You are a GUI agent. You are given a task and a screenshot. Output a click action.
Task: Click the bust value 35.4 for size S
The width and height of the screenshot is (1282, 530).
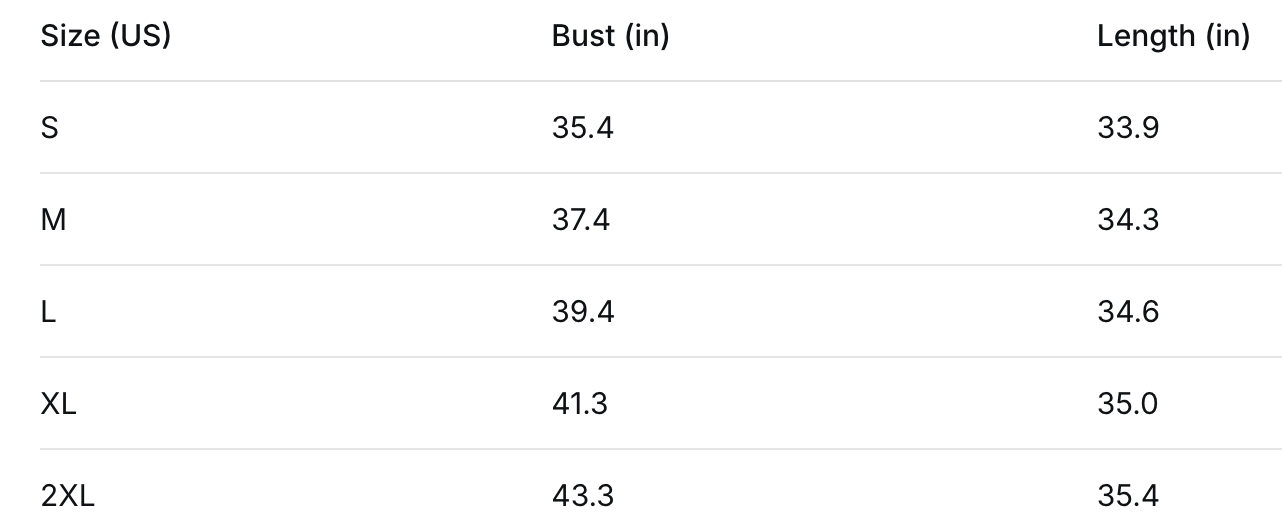pyautogui.click(x=582, y=128)
